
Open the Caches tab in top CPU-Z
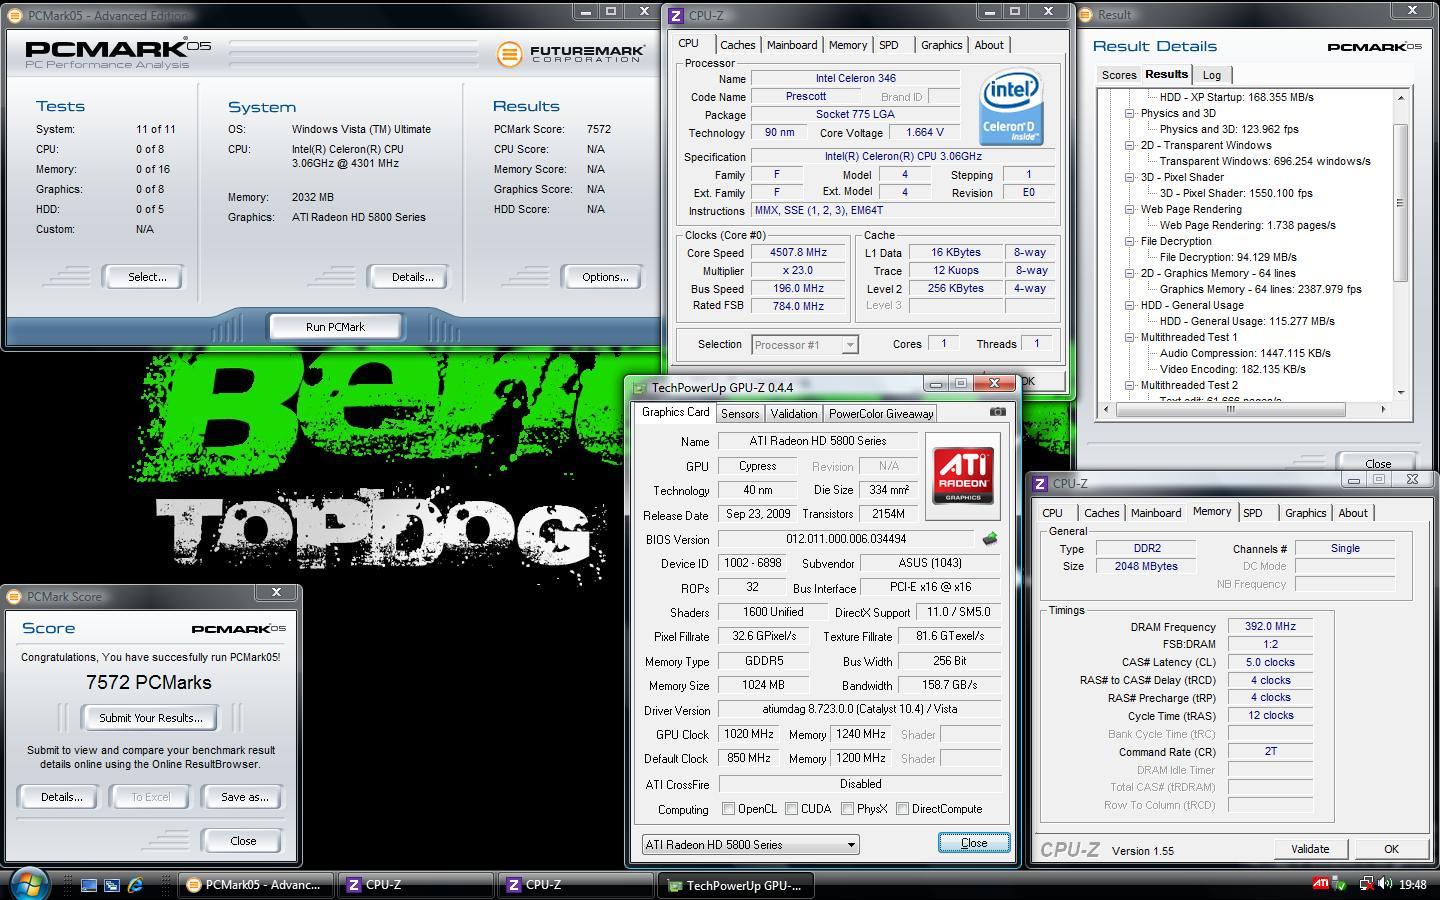coord(737,45)
